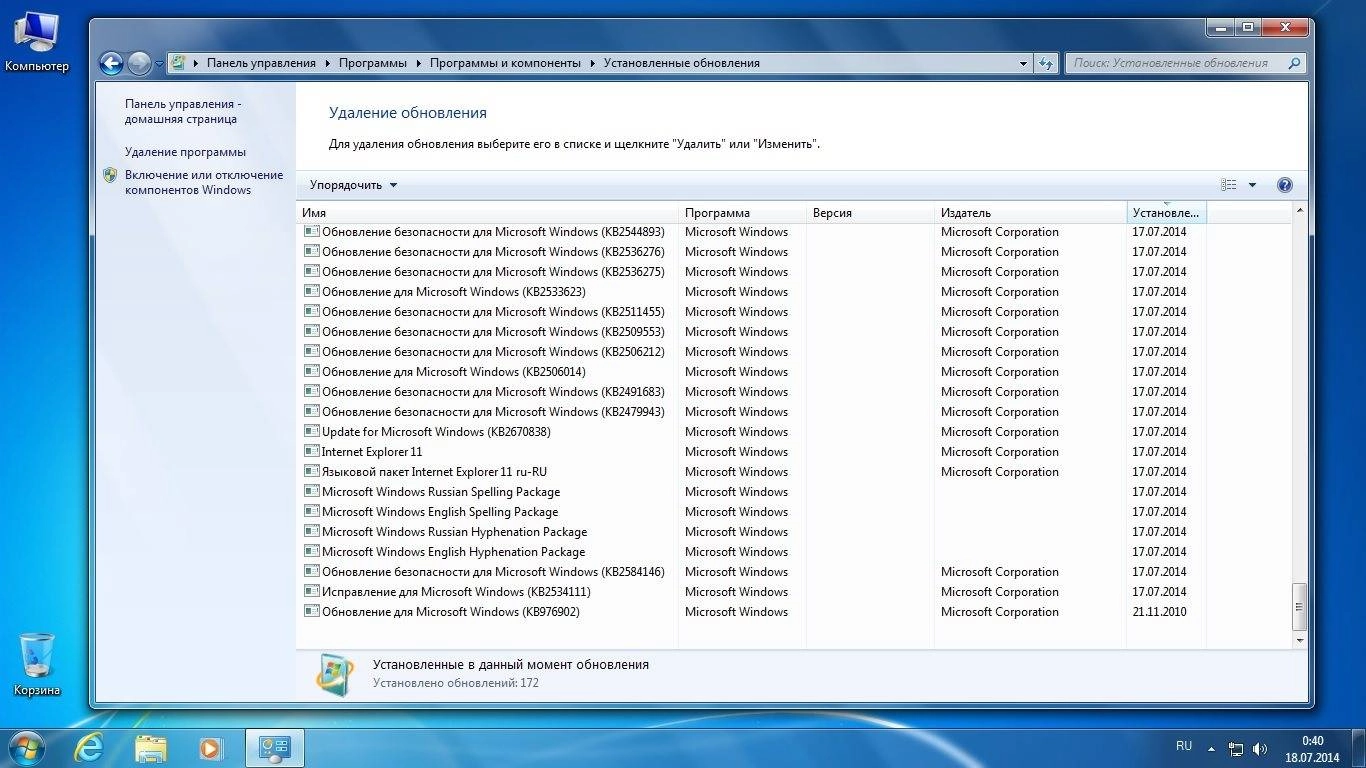Click Установленные обновления breadcrumb

[x=681, y=63]
